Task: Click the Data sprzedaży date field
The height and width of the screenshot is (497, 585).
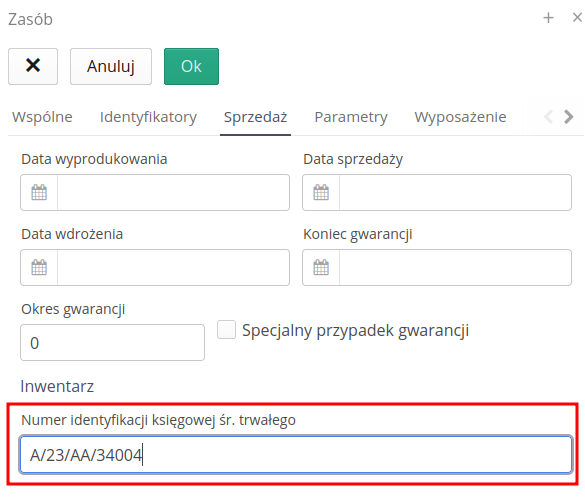Action: tap(456, 193)
